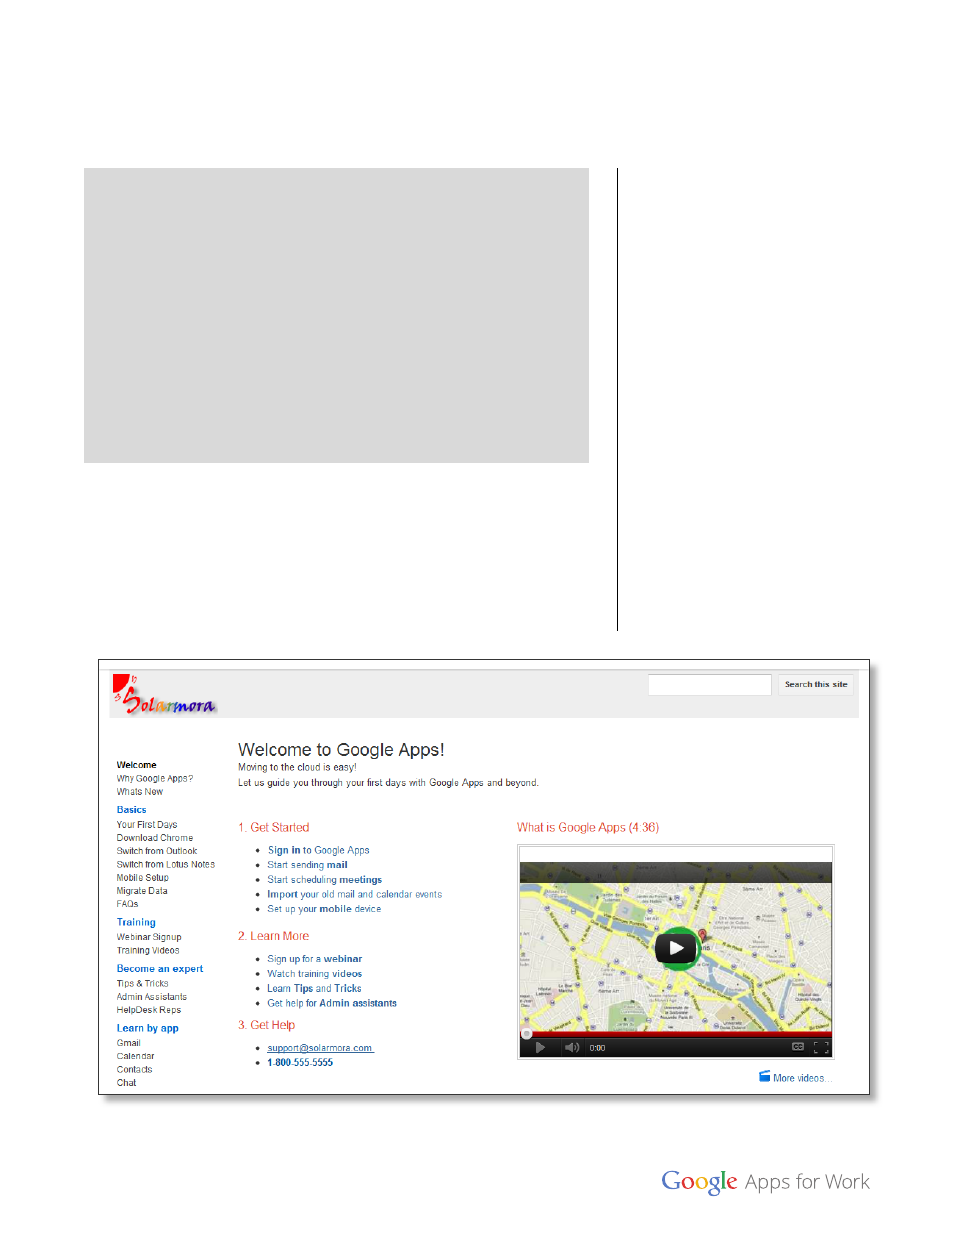The image size is (954, 1235).
Task: Go to Mobile Setup in the sidebar
Action: click(x=143, y=877)
